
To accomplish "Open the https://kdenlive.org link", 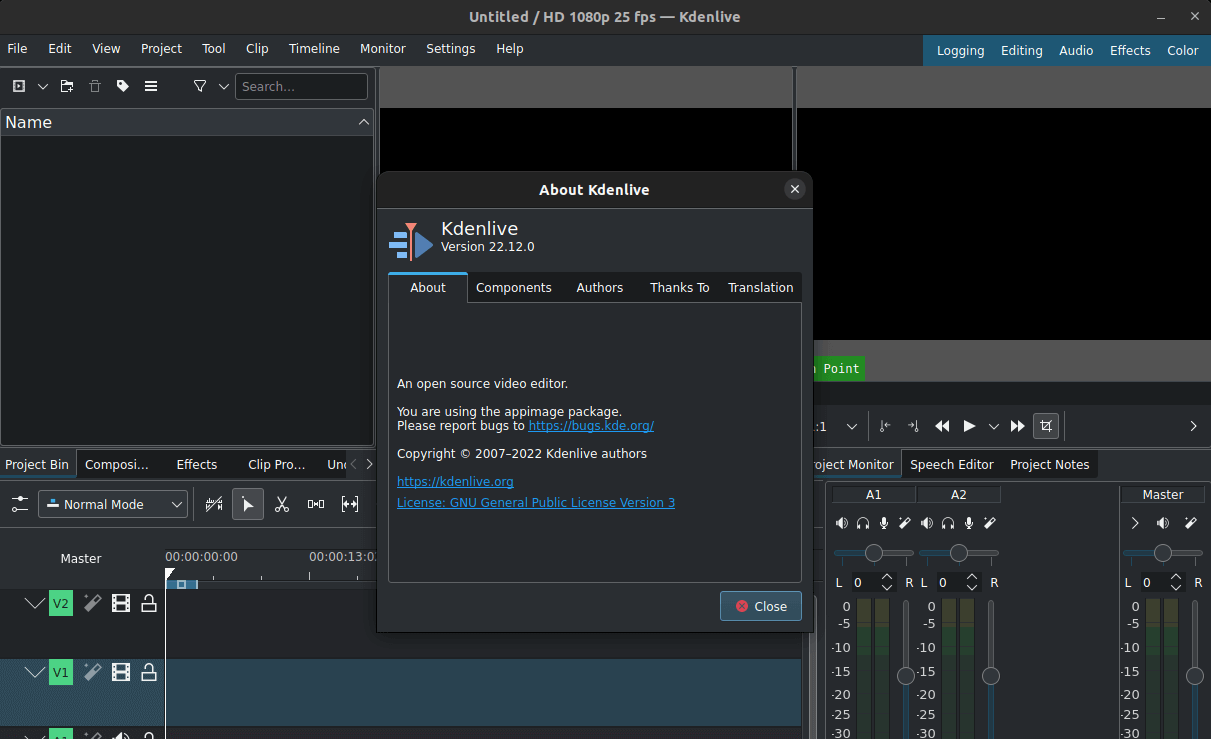I will click(455, 481).
